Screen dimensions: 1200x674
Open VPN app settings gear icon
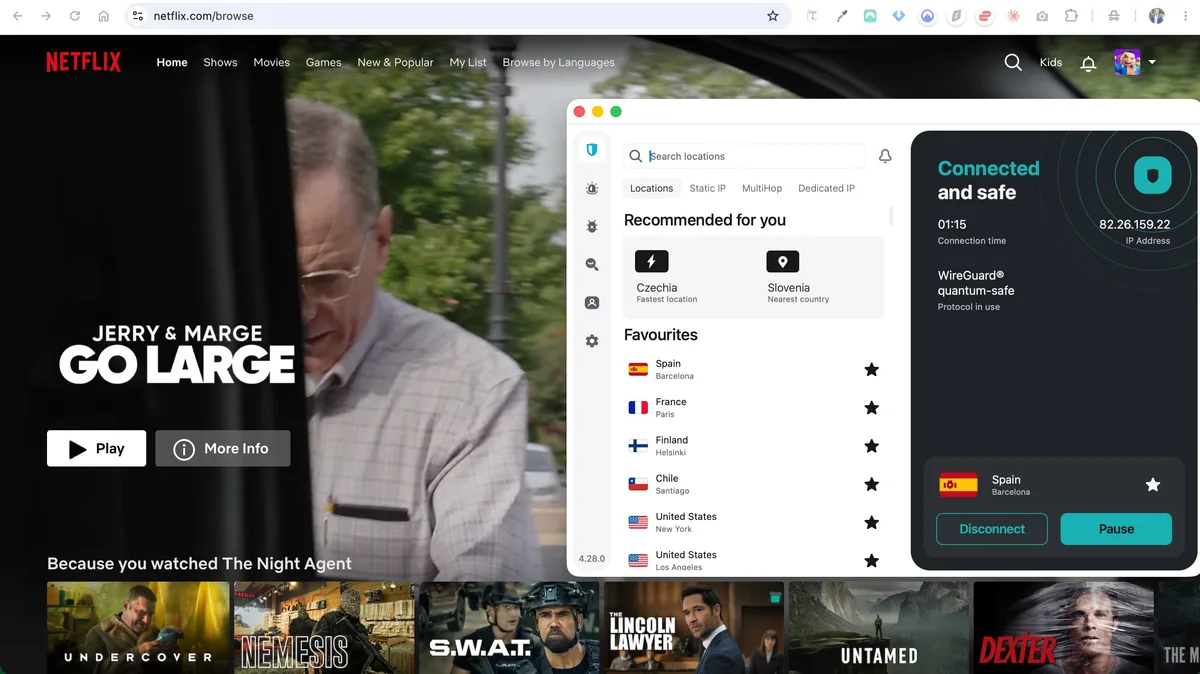(592, 341)
